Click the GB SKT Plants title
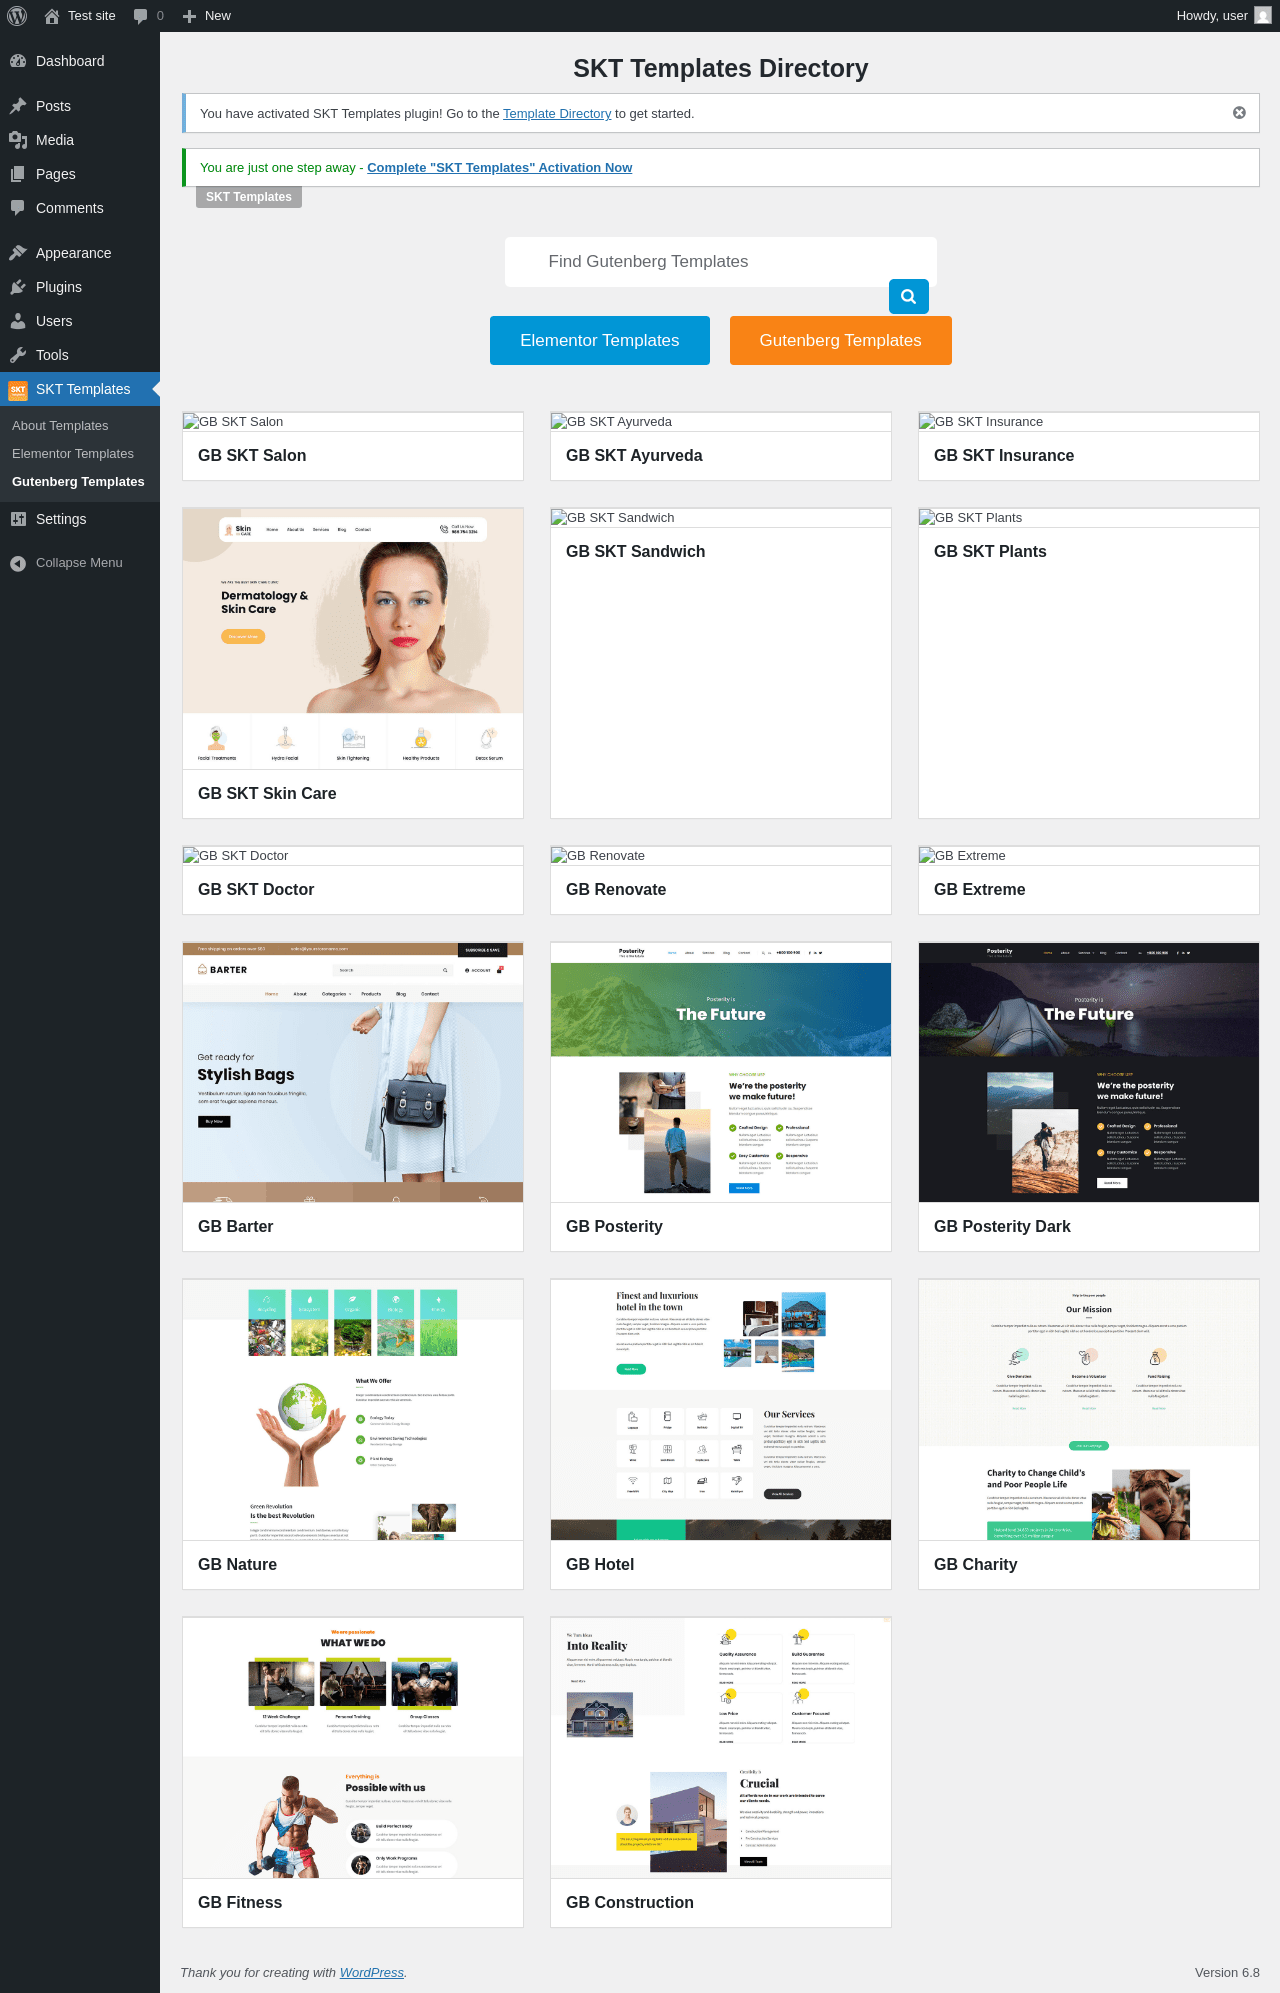 [990, 552]
